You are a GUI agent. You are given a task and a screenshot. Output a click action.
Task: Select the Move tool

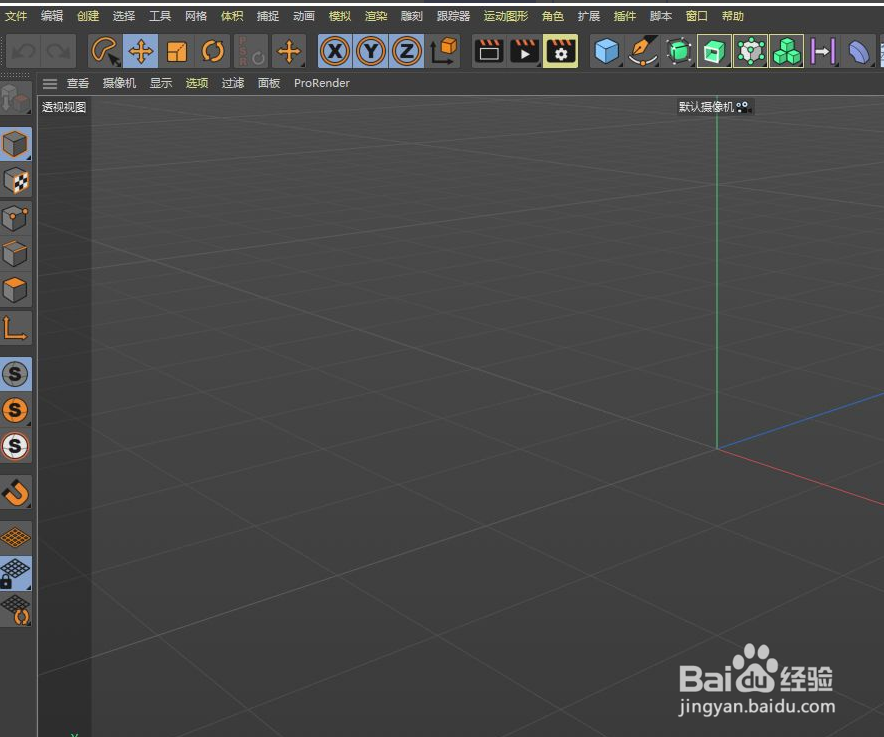tap(140, 51)
